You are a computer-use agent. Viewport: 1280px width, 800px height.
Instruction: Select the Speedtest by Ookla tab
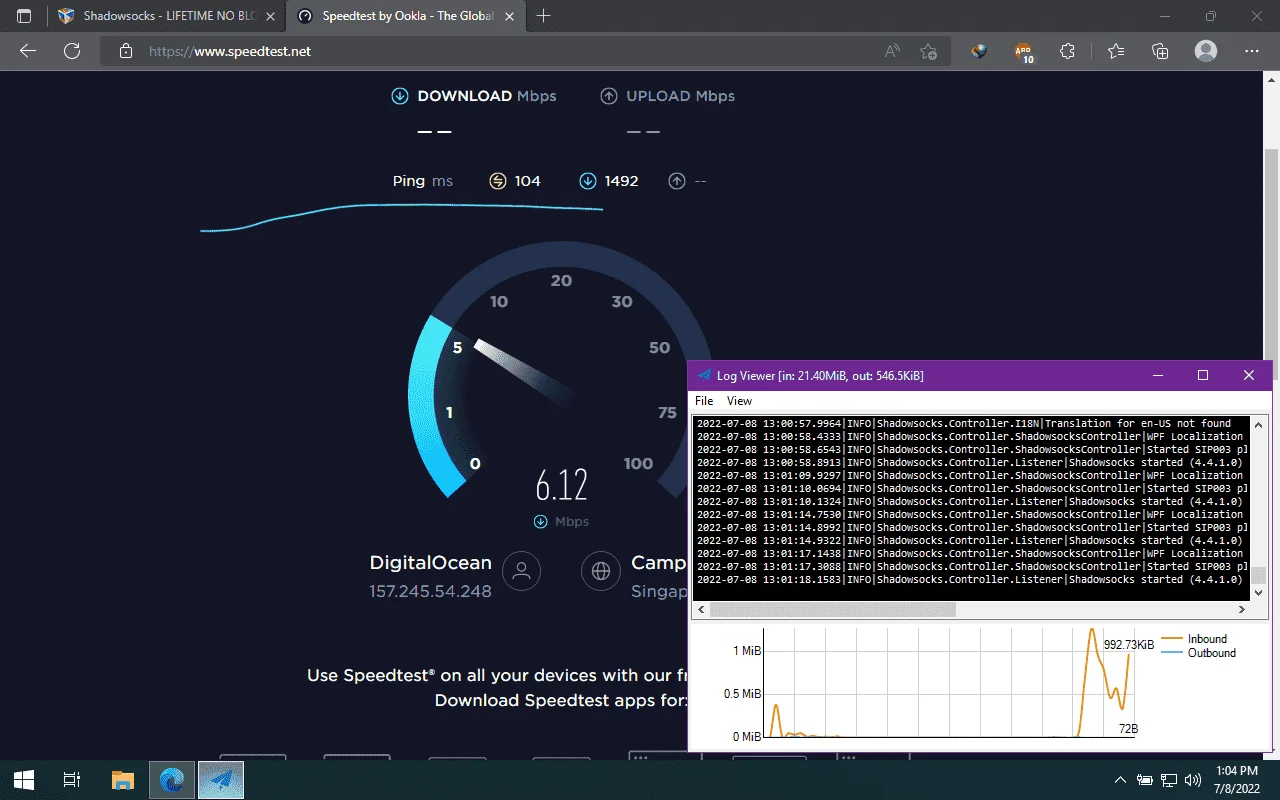[406, 16]
